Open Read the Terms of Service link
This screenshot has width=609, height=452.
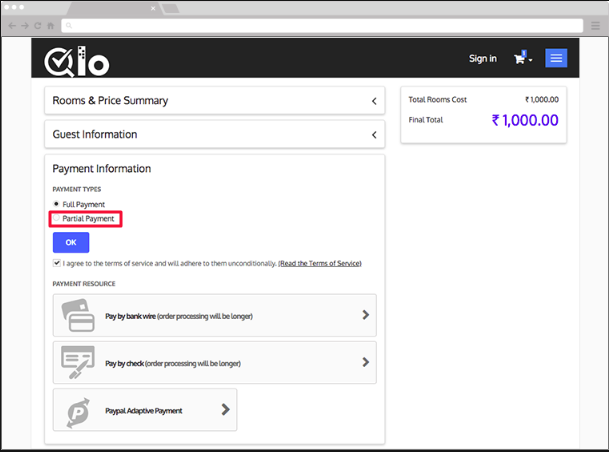[320, 263]
